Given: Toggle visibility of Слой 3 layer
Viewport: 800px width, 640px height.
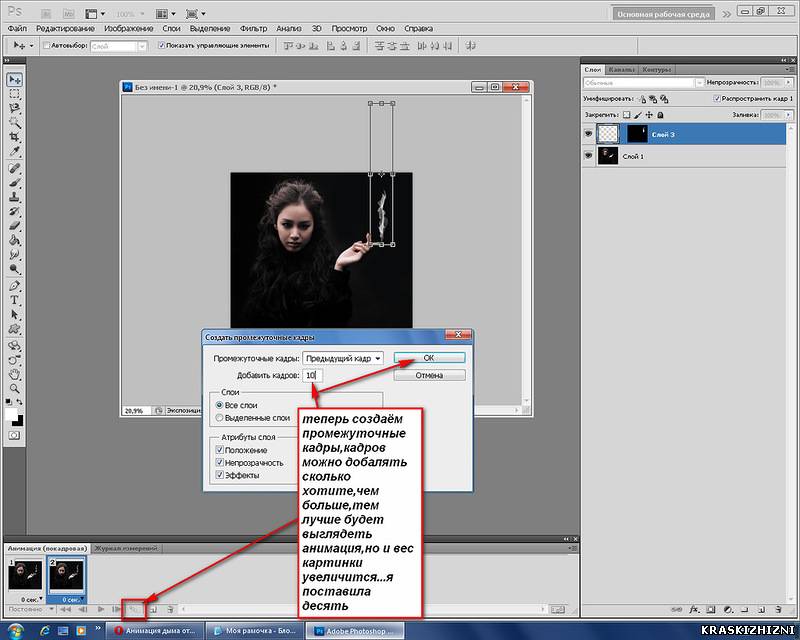Looking at the screenshot, I should [x=588, y=134].
